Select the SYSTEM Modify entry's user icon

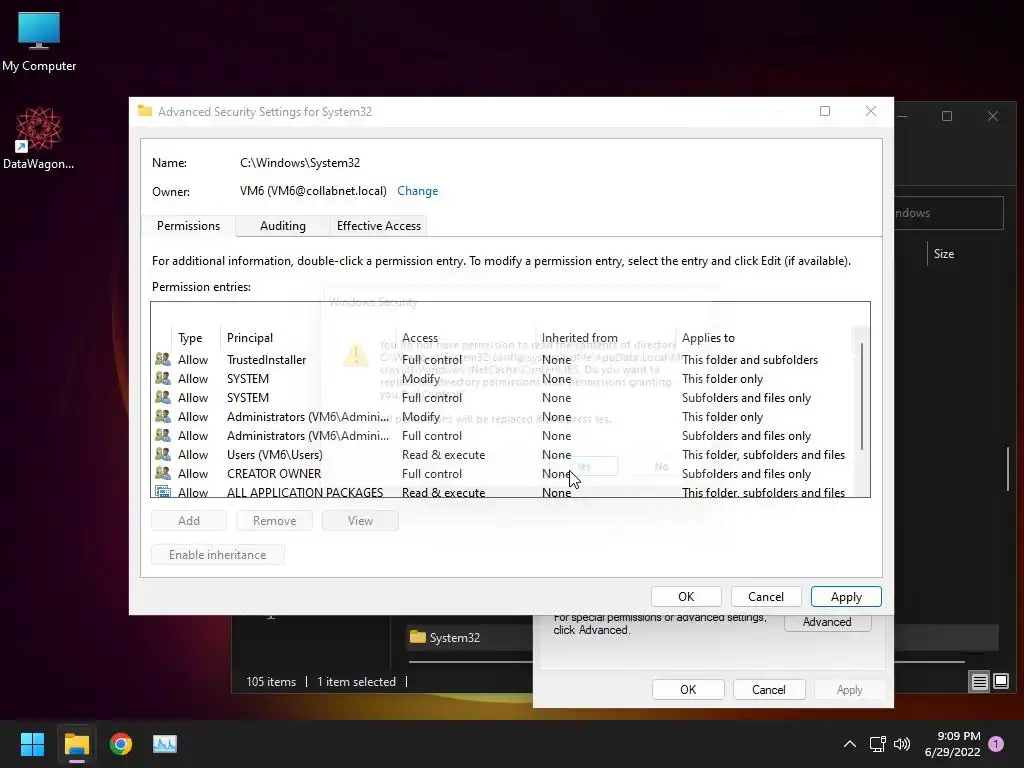163,378
